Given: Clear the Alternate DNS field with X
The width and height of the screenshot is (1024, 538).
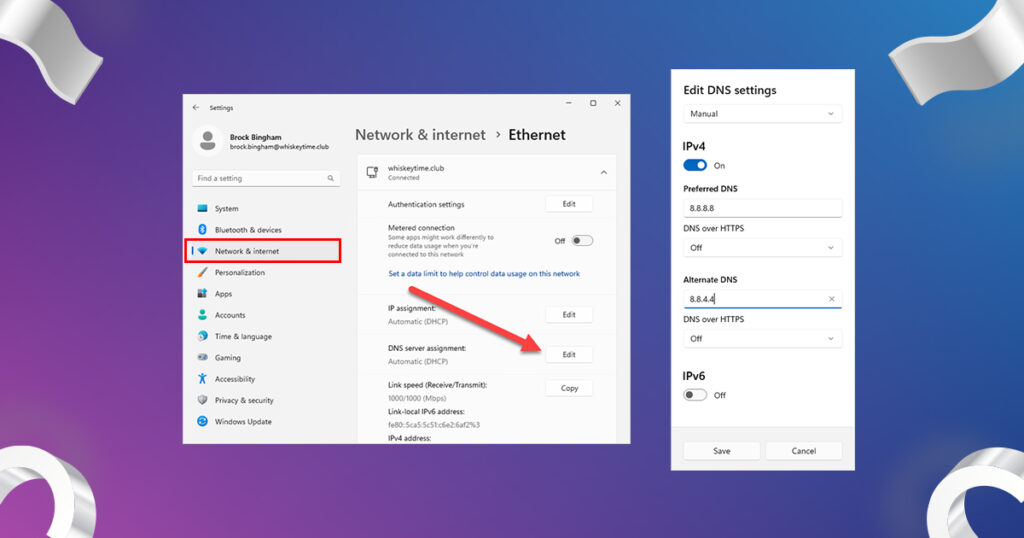Looking at the screenshot, I should [831, 299].
